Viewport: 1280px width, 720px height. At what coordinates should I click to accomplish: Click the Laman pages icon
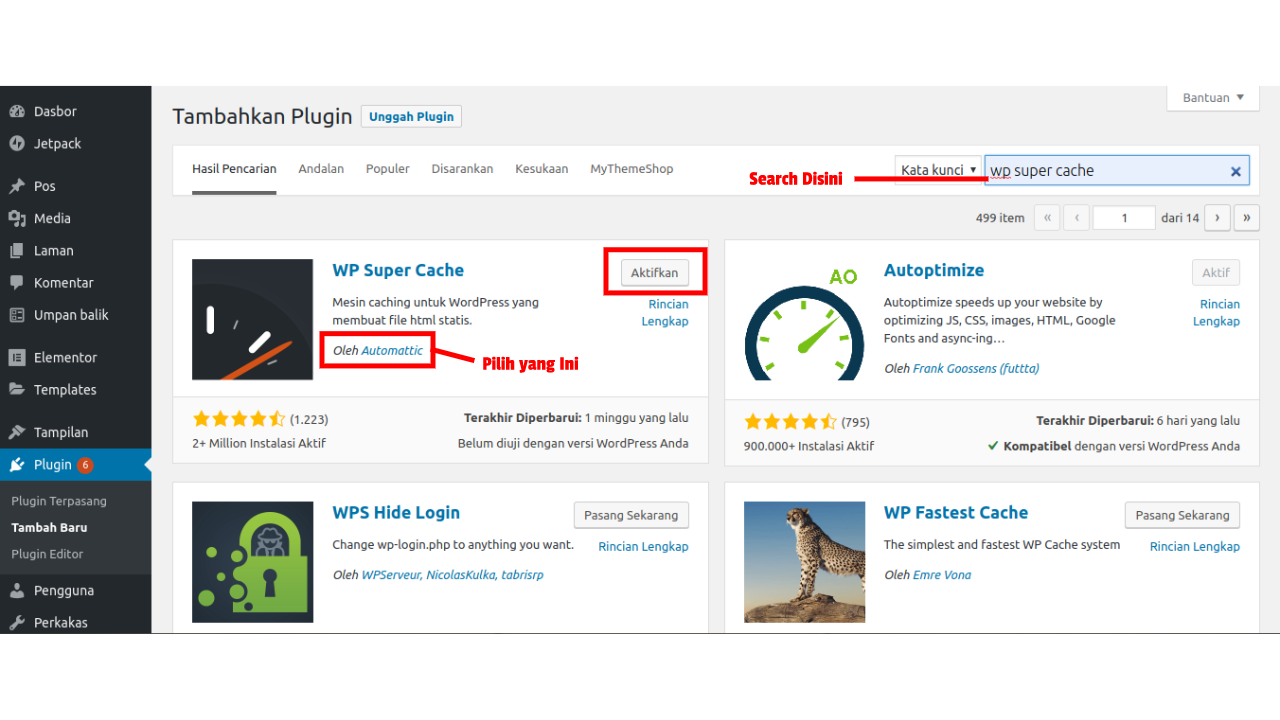point(17,250)
